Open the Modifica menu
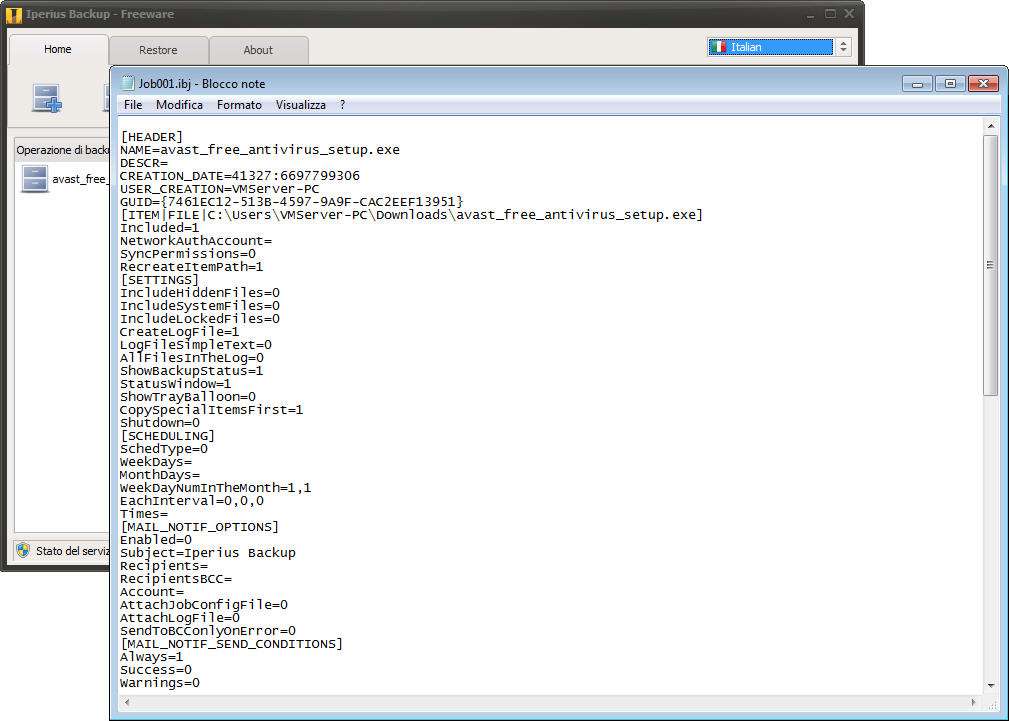The image size is (1009, 721). 179,105
